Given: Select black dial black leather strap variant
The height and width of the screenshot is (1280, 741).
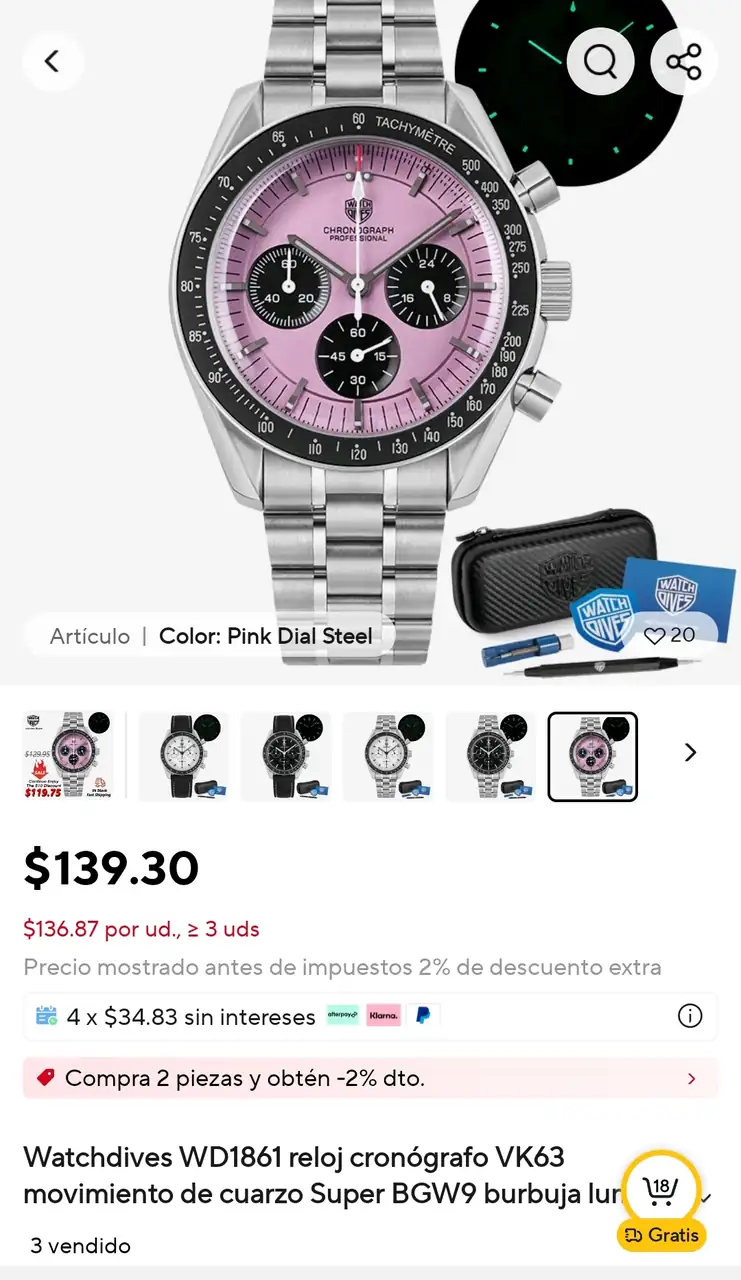Looking at the screenshot, I should click(285, 756).
